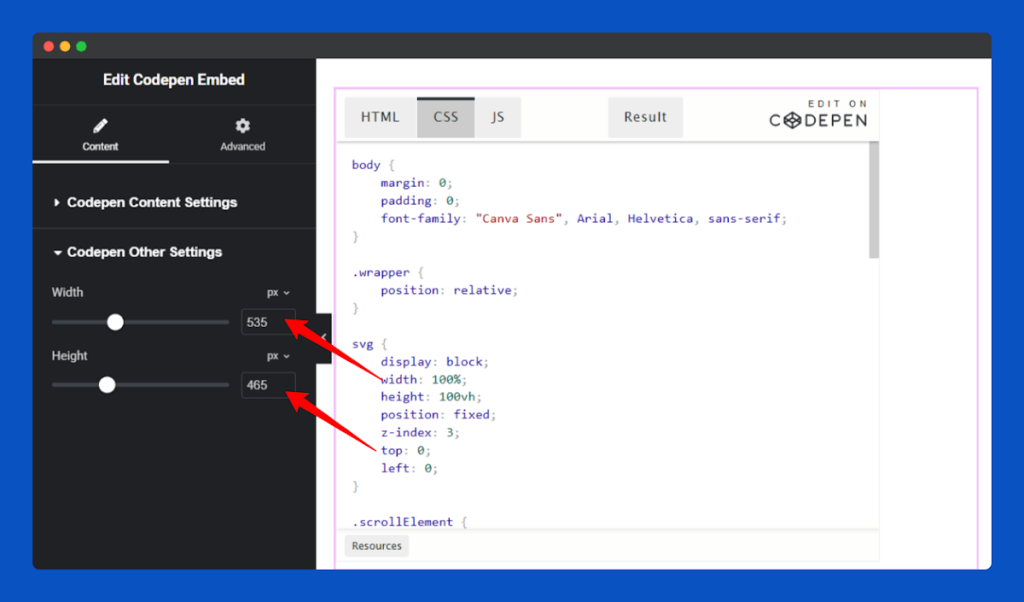Select the Width value field showing 535
The width and height of the screenshot is (1024, 602).
[268, 322]
